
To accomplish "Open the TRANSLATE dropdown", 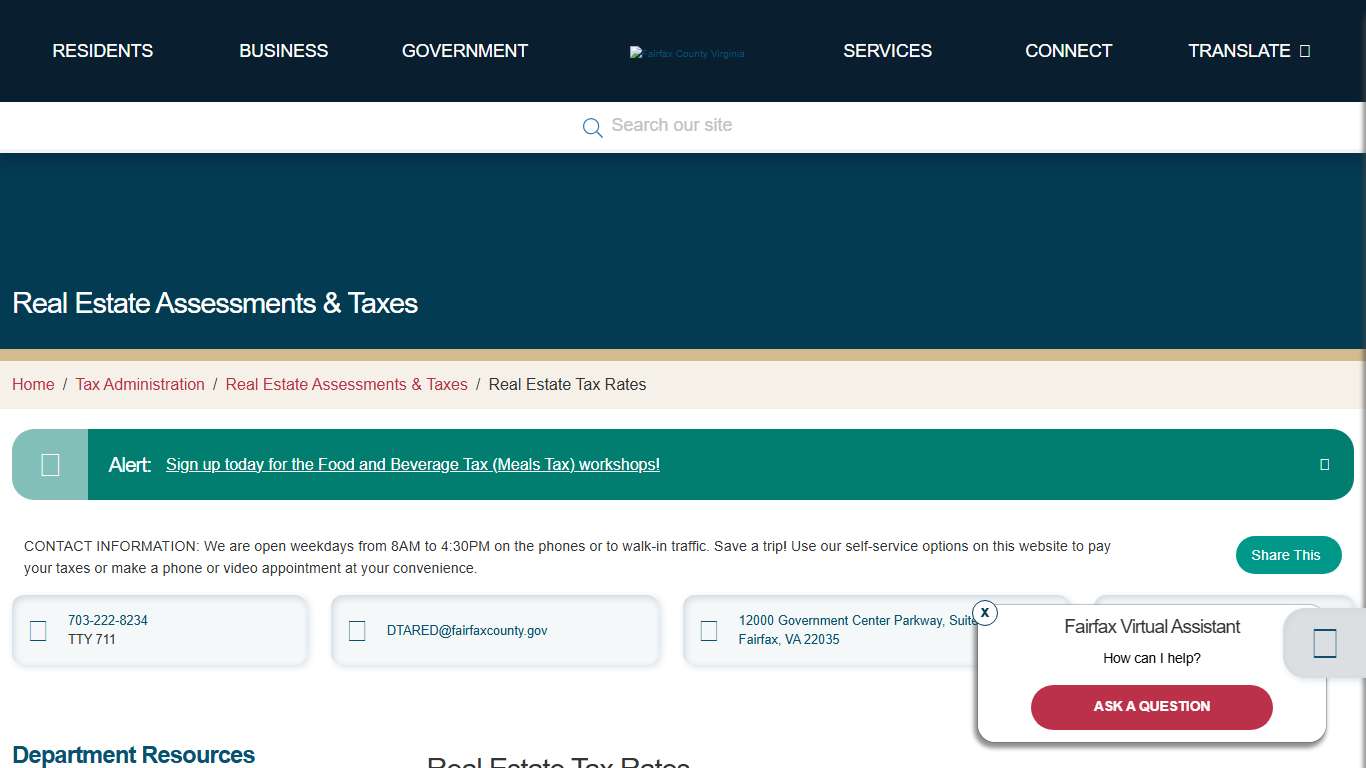I will pos(1239,50).
